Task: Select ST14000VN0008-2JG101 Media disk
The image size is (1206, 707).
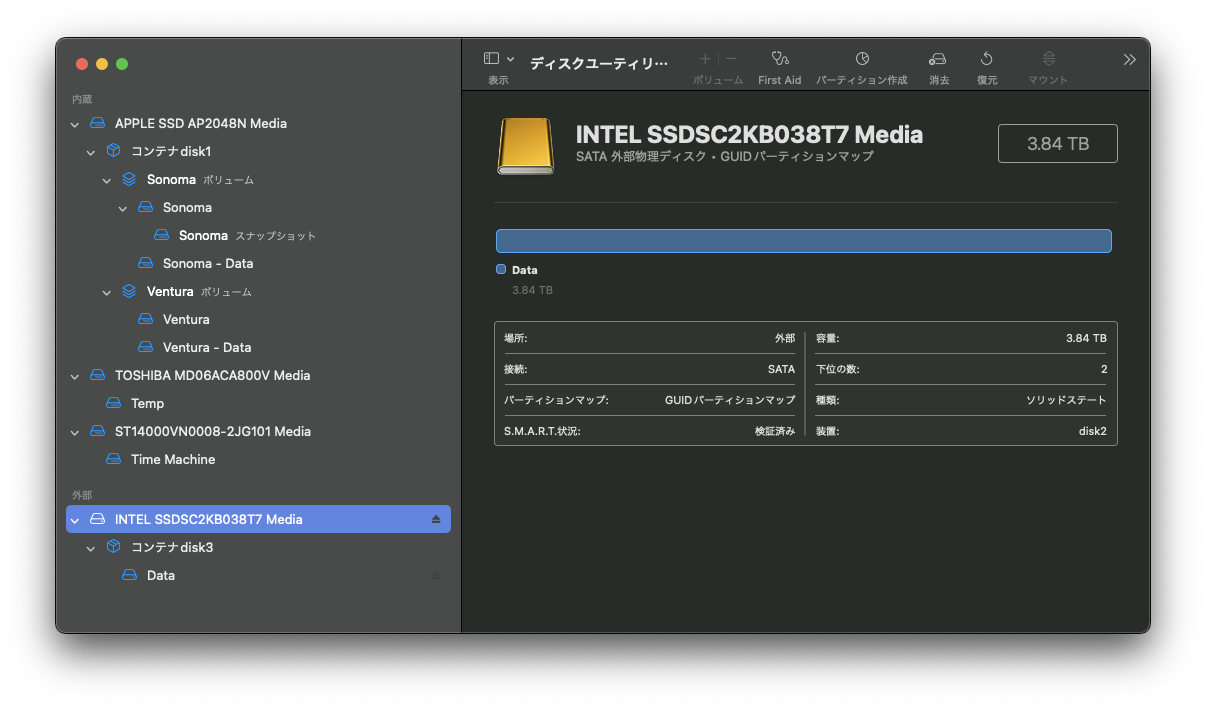Action: [258, 431]
